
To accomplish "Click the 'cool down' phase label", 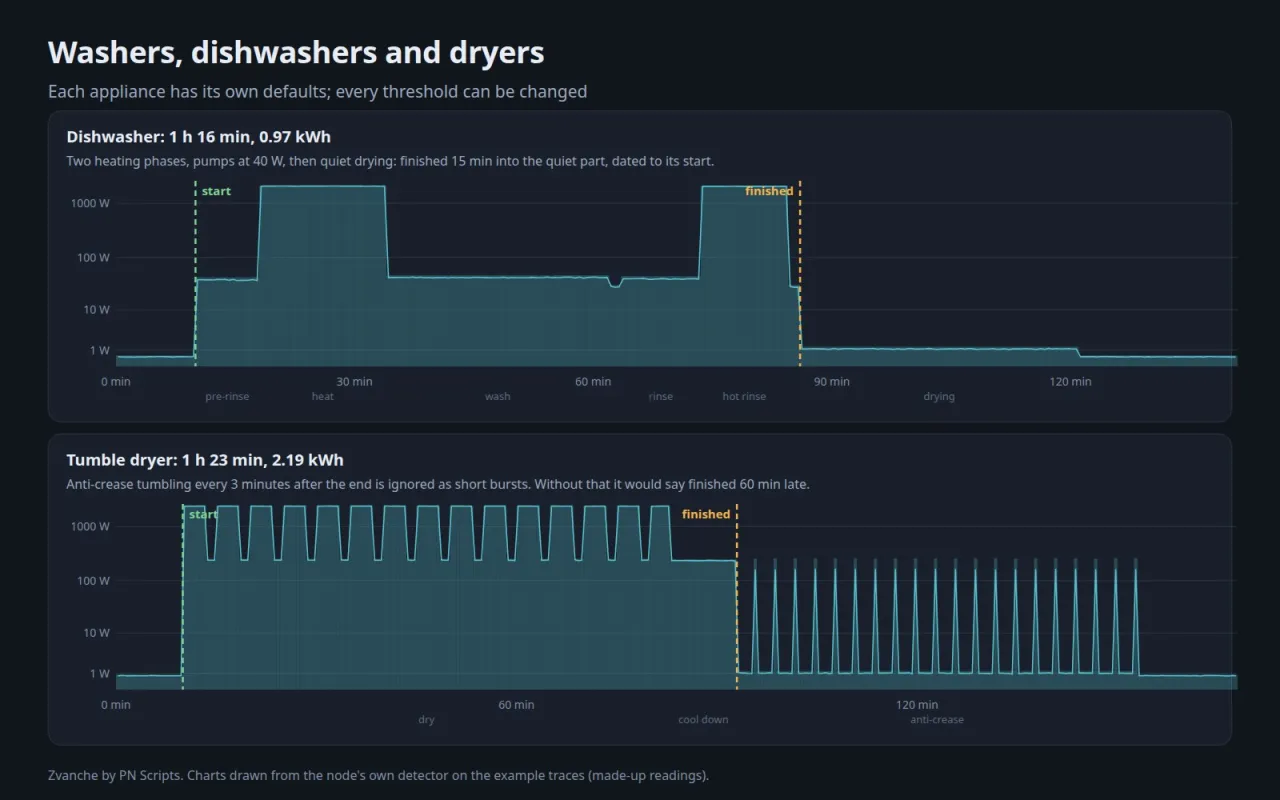I will tap(703, 720).
